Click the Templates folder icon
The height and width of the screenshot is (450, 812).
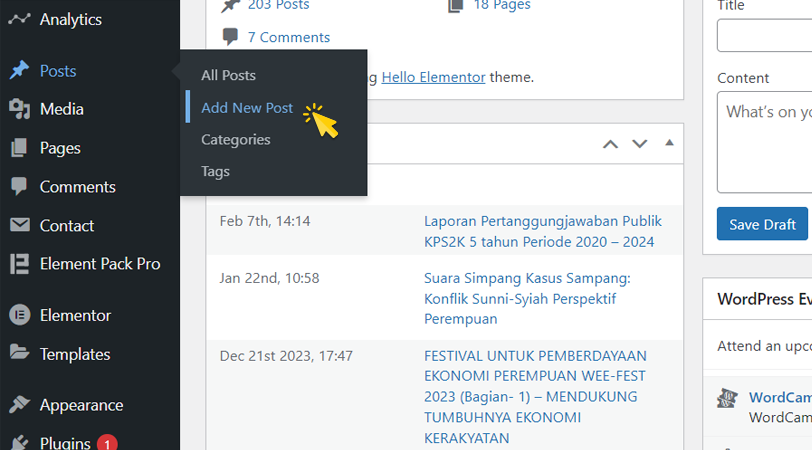[19, 354]
